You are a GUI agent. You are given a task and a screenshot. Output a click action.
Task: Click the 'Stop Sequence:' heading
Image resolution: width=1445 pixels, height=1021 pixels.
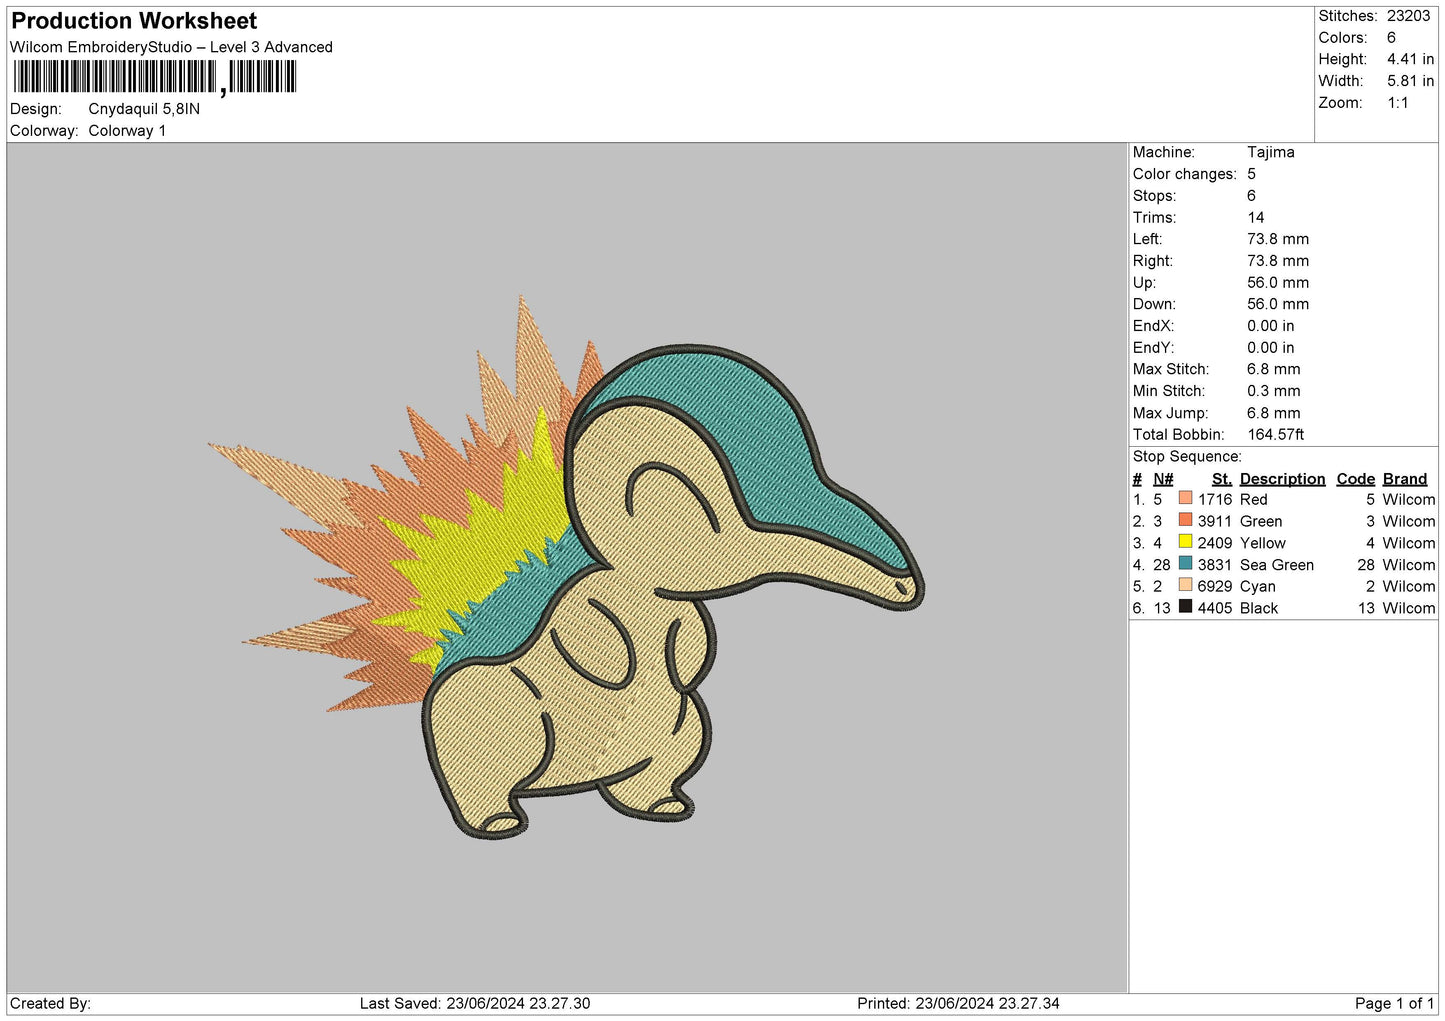pos(1187,457)
